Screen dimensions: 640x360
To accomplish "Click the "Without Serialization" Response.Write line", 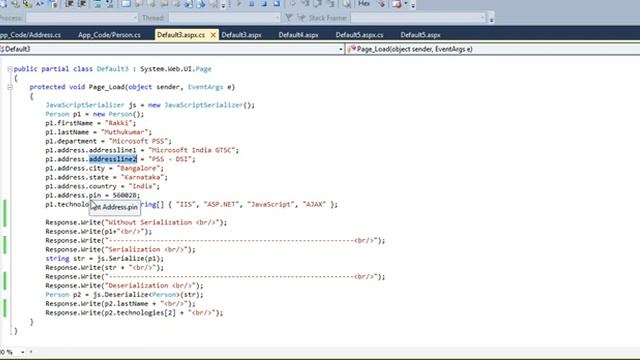I will point(136,222).
